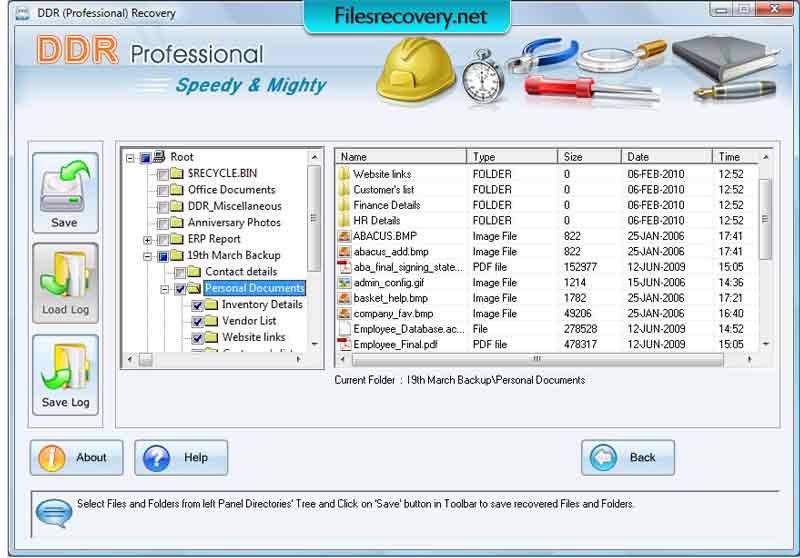The image size is (800, 558).
Task: Click the company_fav.bmp image icon
Action: tap(344, 313)
